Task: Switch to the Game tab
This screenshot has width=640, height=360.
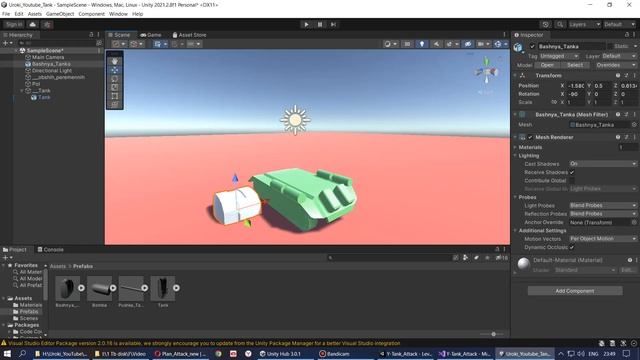Action: point(151,35)
